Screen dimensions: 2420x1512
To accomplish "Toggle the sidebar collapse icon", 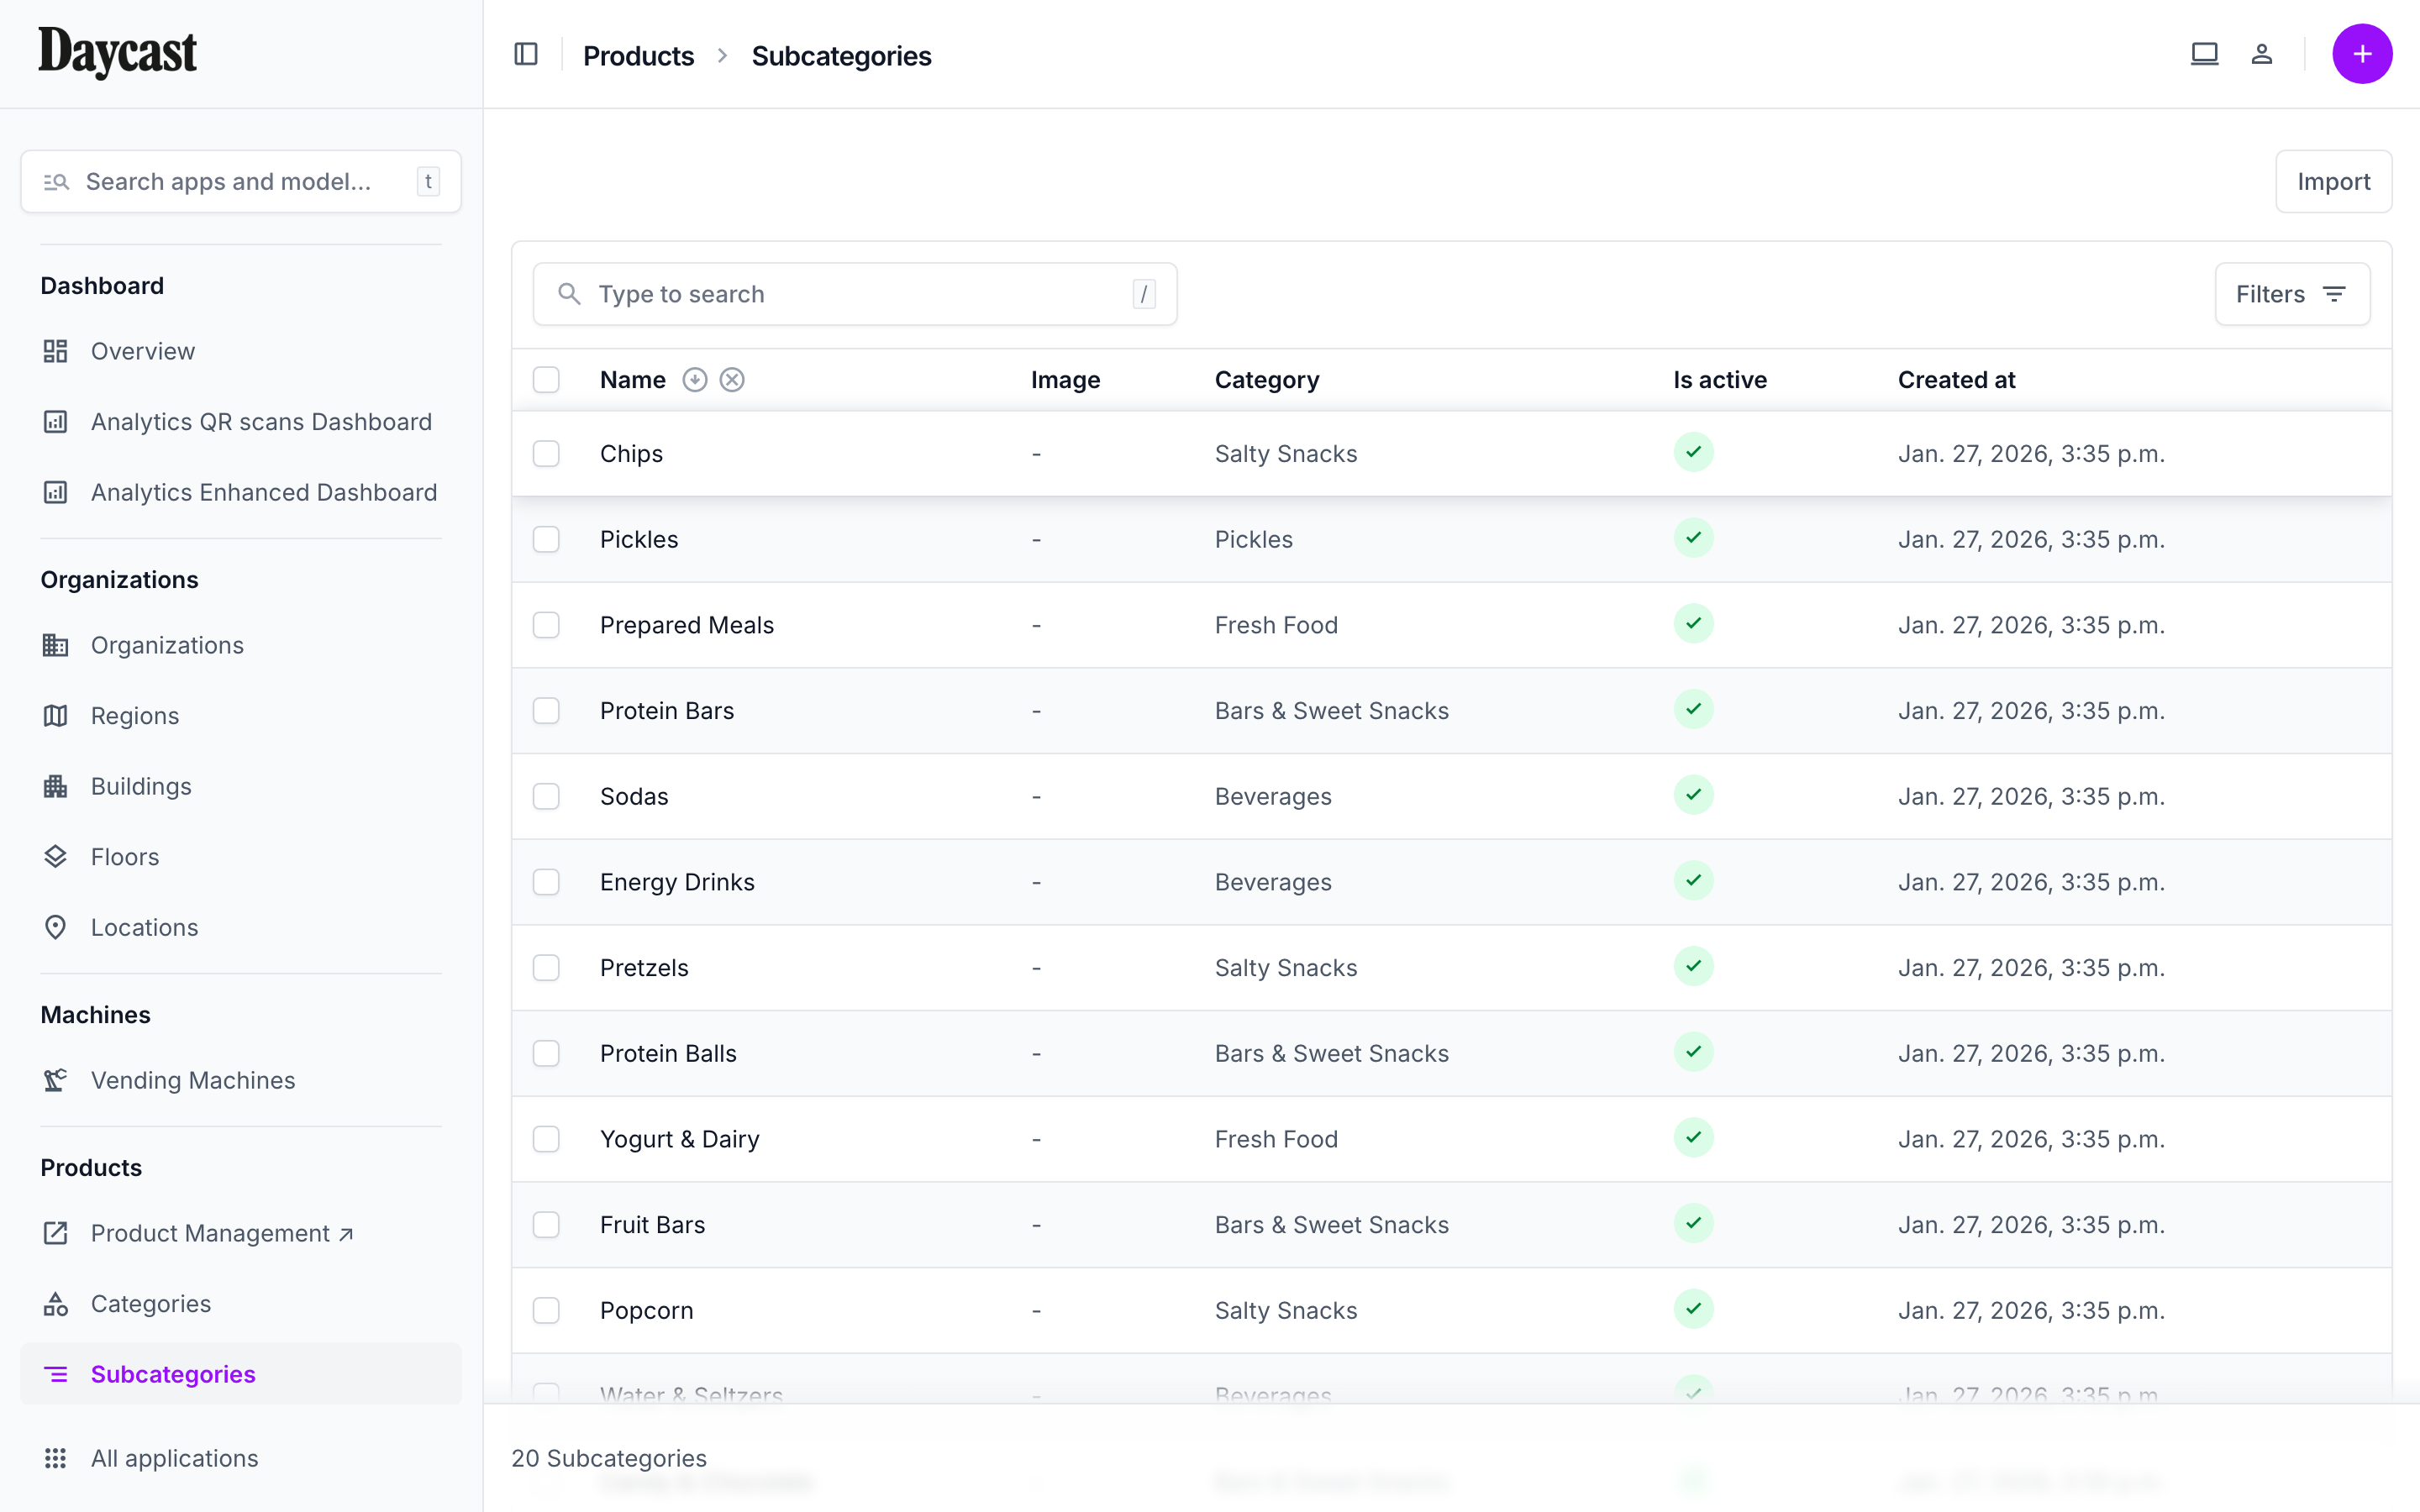I will (x=526, y=54).
